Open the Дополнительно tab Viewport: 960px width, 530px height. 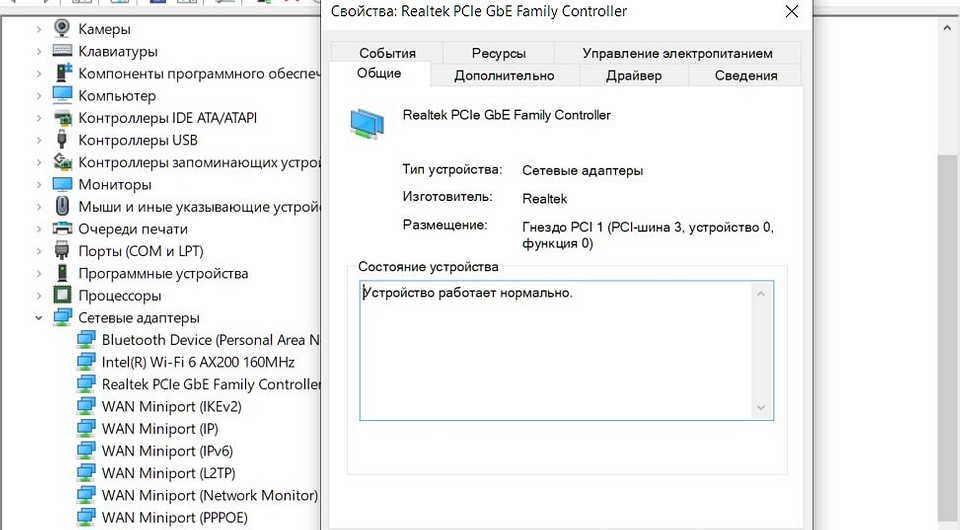[x=504, y=75]
